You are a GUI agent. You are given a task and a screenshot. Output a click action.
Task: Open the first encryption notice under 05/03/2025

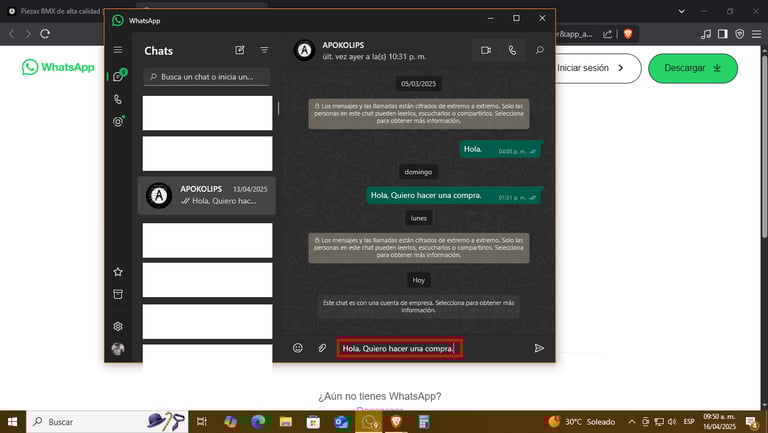(419, 114)
